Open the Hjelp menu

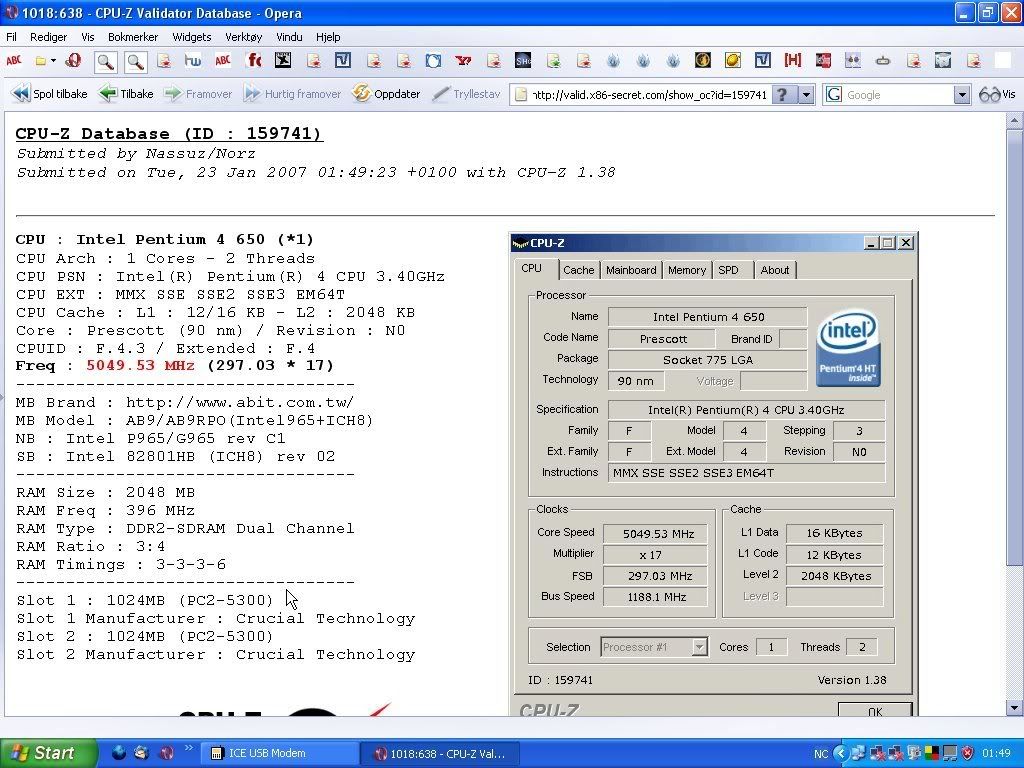coord(328,37)
